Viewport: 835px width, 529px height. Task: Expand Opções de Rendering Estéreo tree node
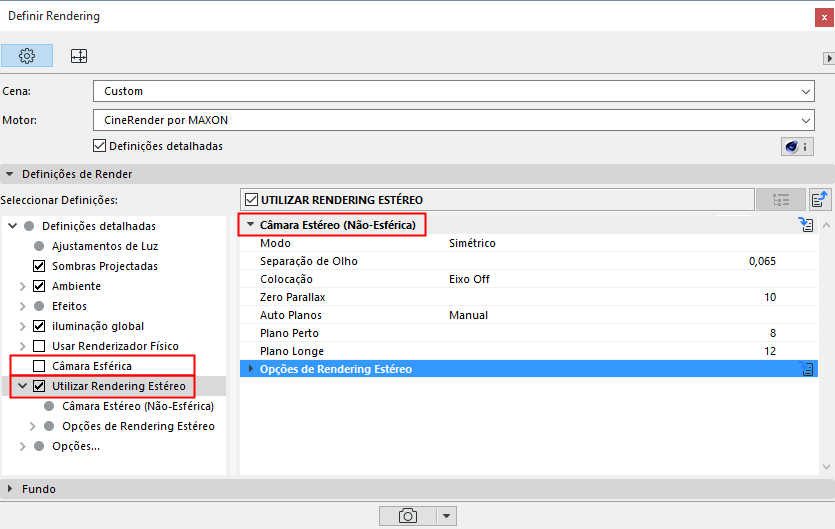click(x=32, y=426)
